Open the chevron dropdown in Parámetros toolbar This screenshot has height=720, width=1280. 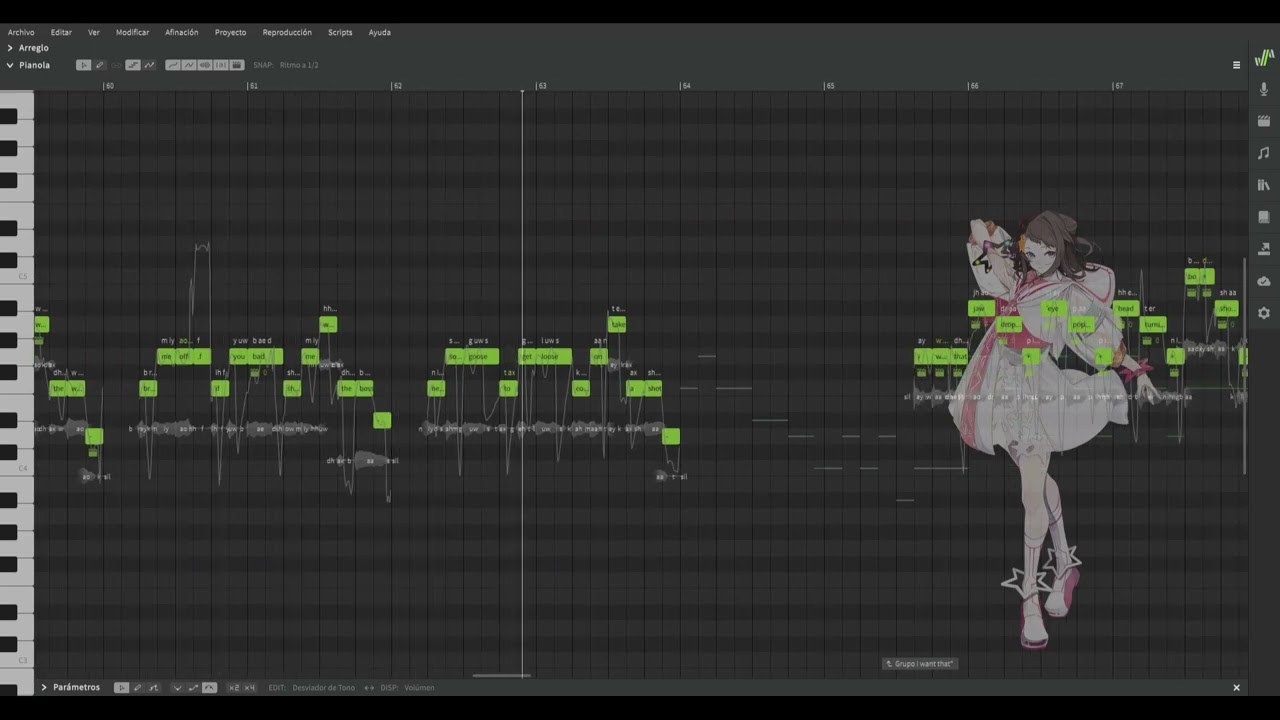(178, 688)
